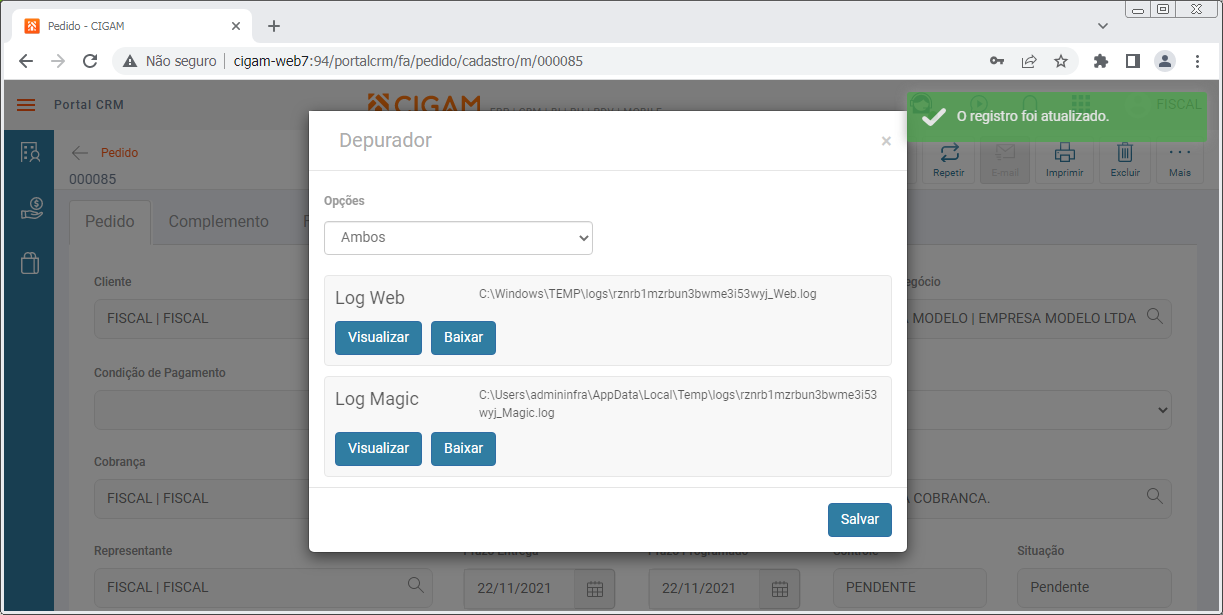
Task: Click the Cobrança field FISCAL | FISCAL
Action: pos(200,498)
